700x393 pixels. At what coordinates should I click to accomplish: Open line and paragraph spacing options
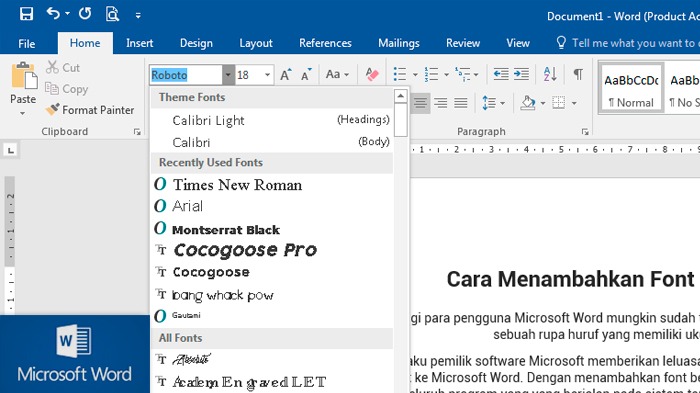click(493, 103)
